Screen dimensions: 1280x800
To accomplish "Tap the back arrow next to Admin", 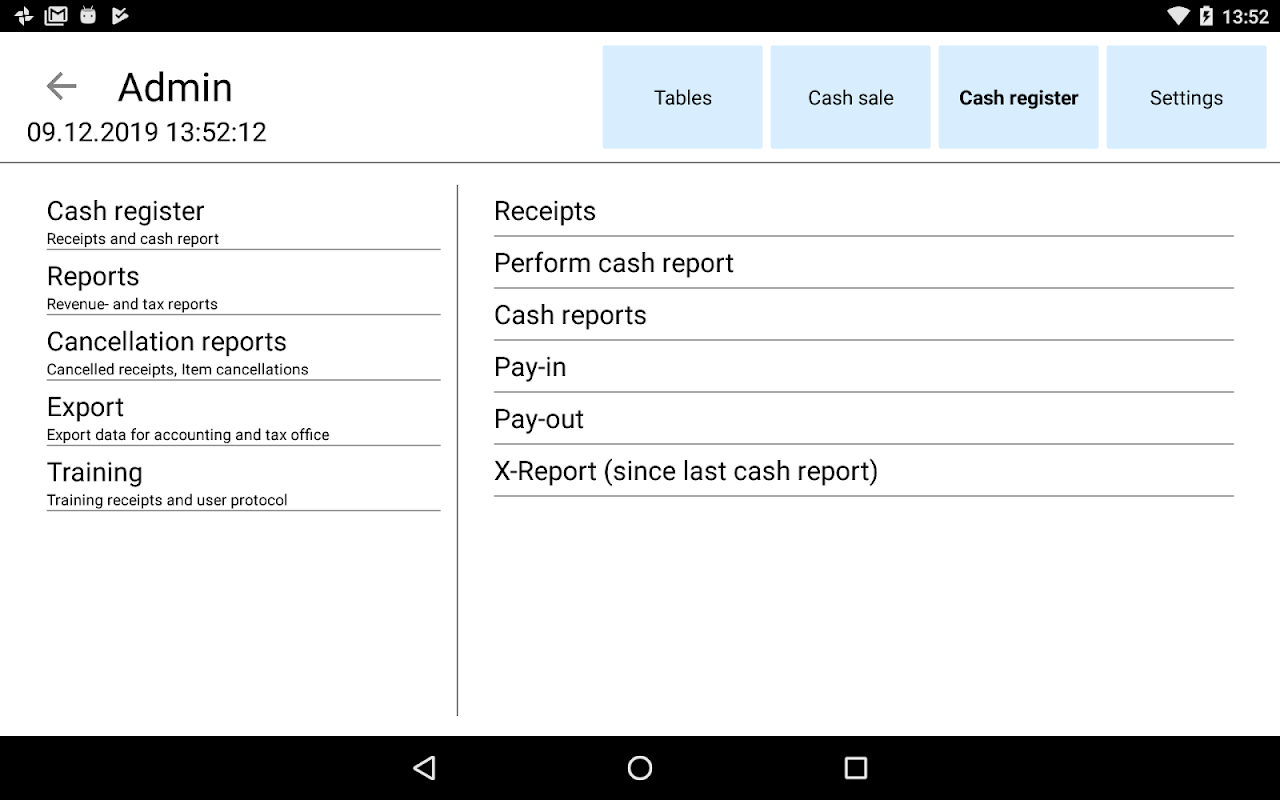I will (x=62, y=87).
